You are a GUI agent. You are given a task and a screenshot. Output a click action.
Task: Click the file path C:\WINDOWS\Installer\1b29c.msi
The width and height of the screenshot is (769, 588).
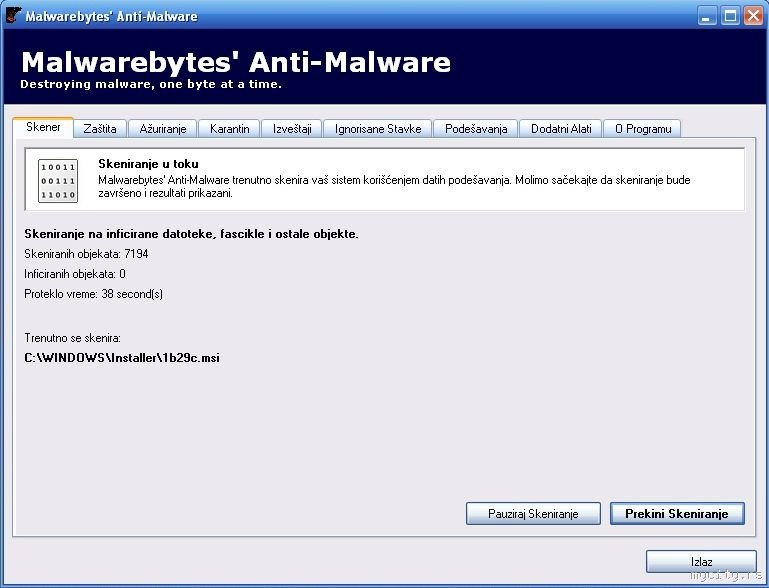122,358
